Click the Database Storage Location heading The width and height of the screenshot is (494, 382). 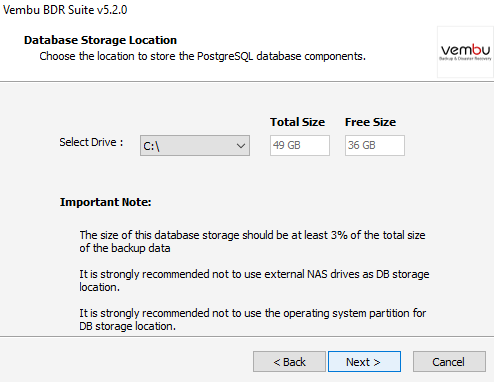point(100,40)
